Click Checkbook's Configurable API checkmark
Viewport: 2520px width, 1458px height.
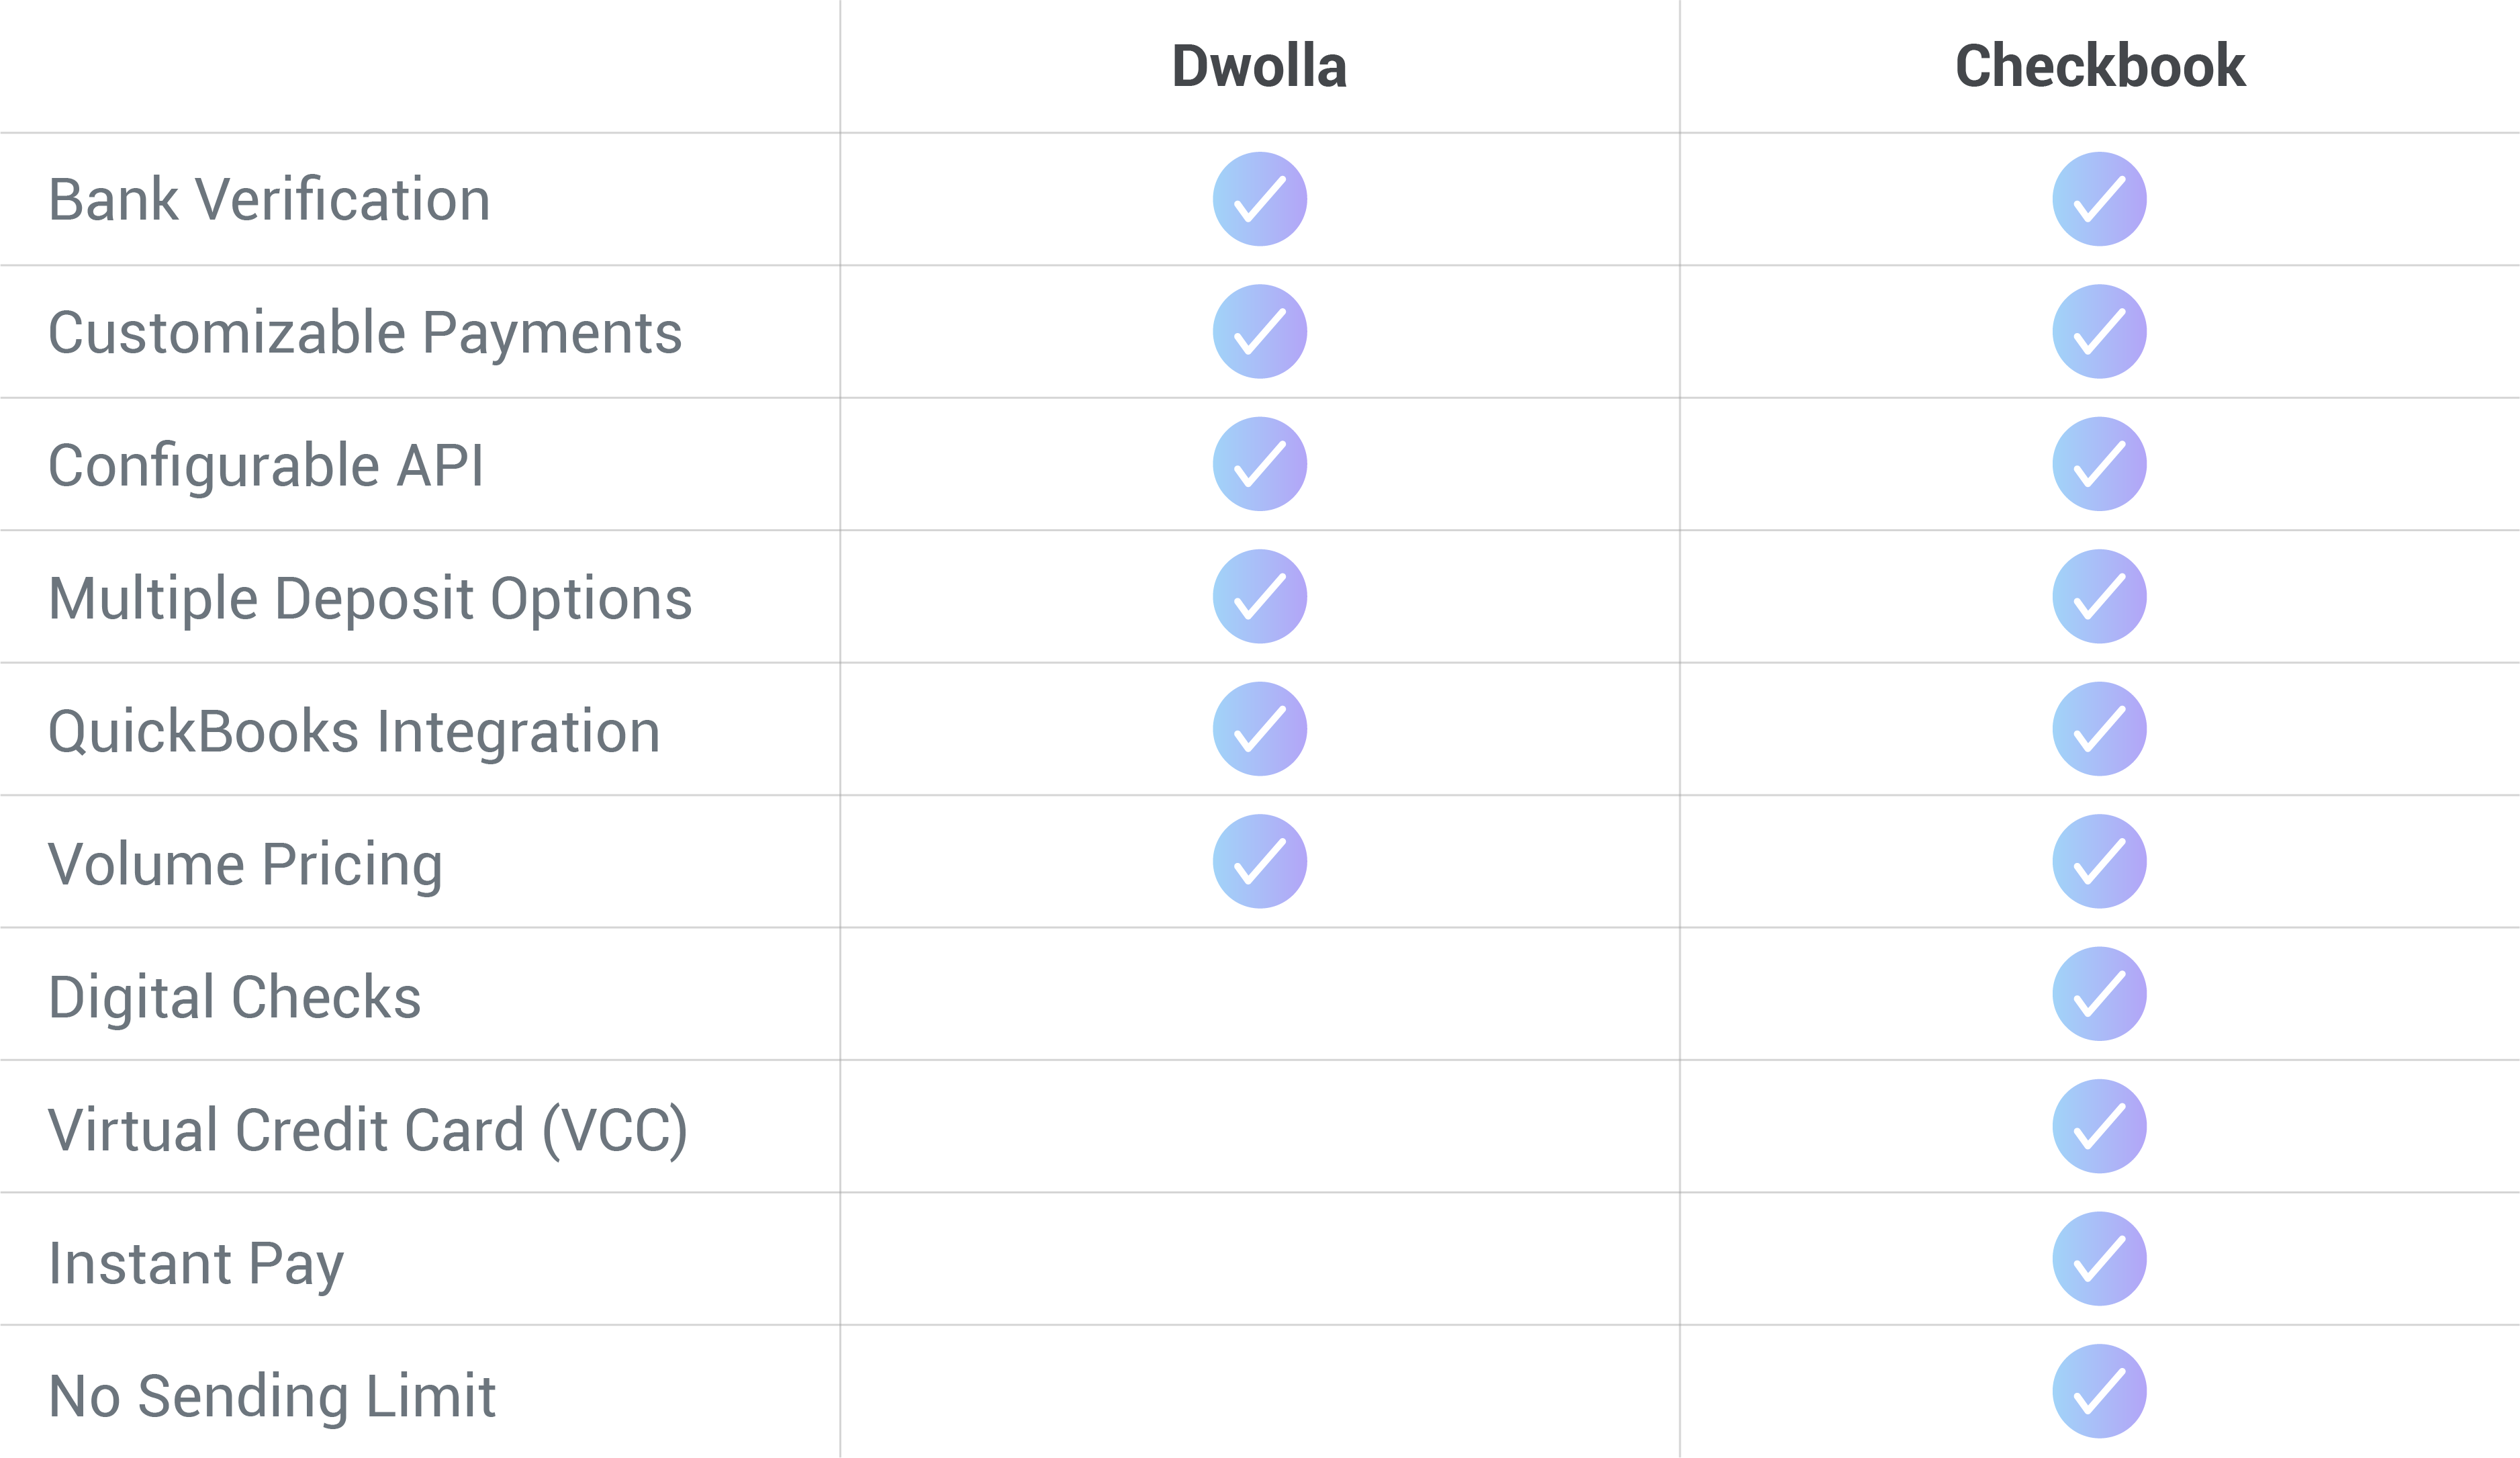pos(2099,464)
